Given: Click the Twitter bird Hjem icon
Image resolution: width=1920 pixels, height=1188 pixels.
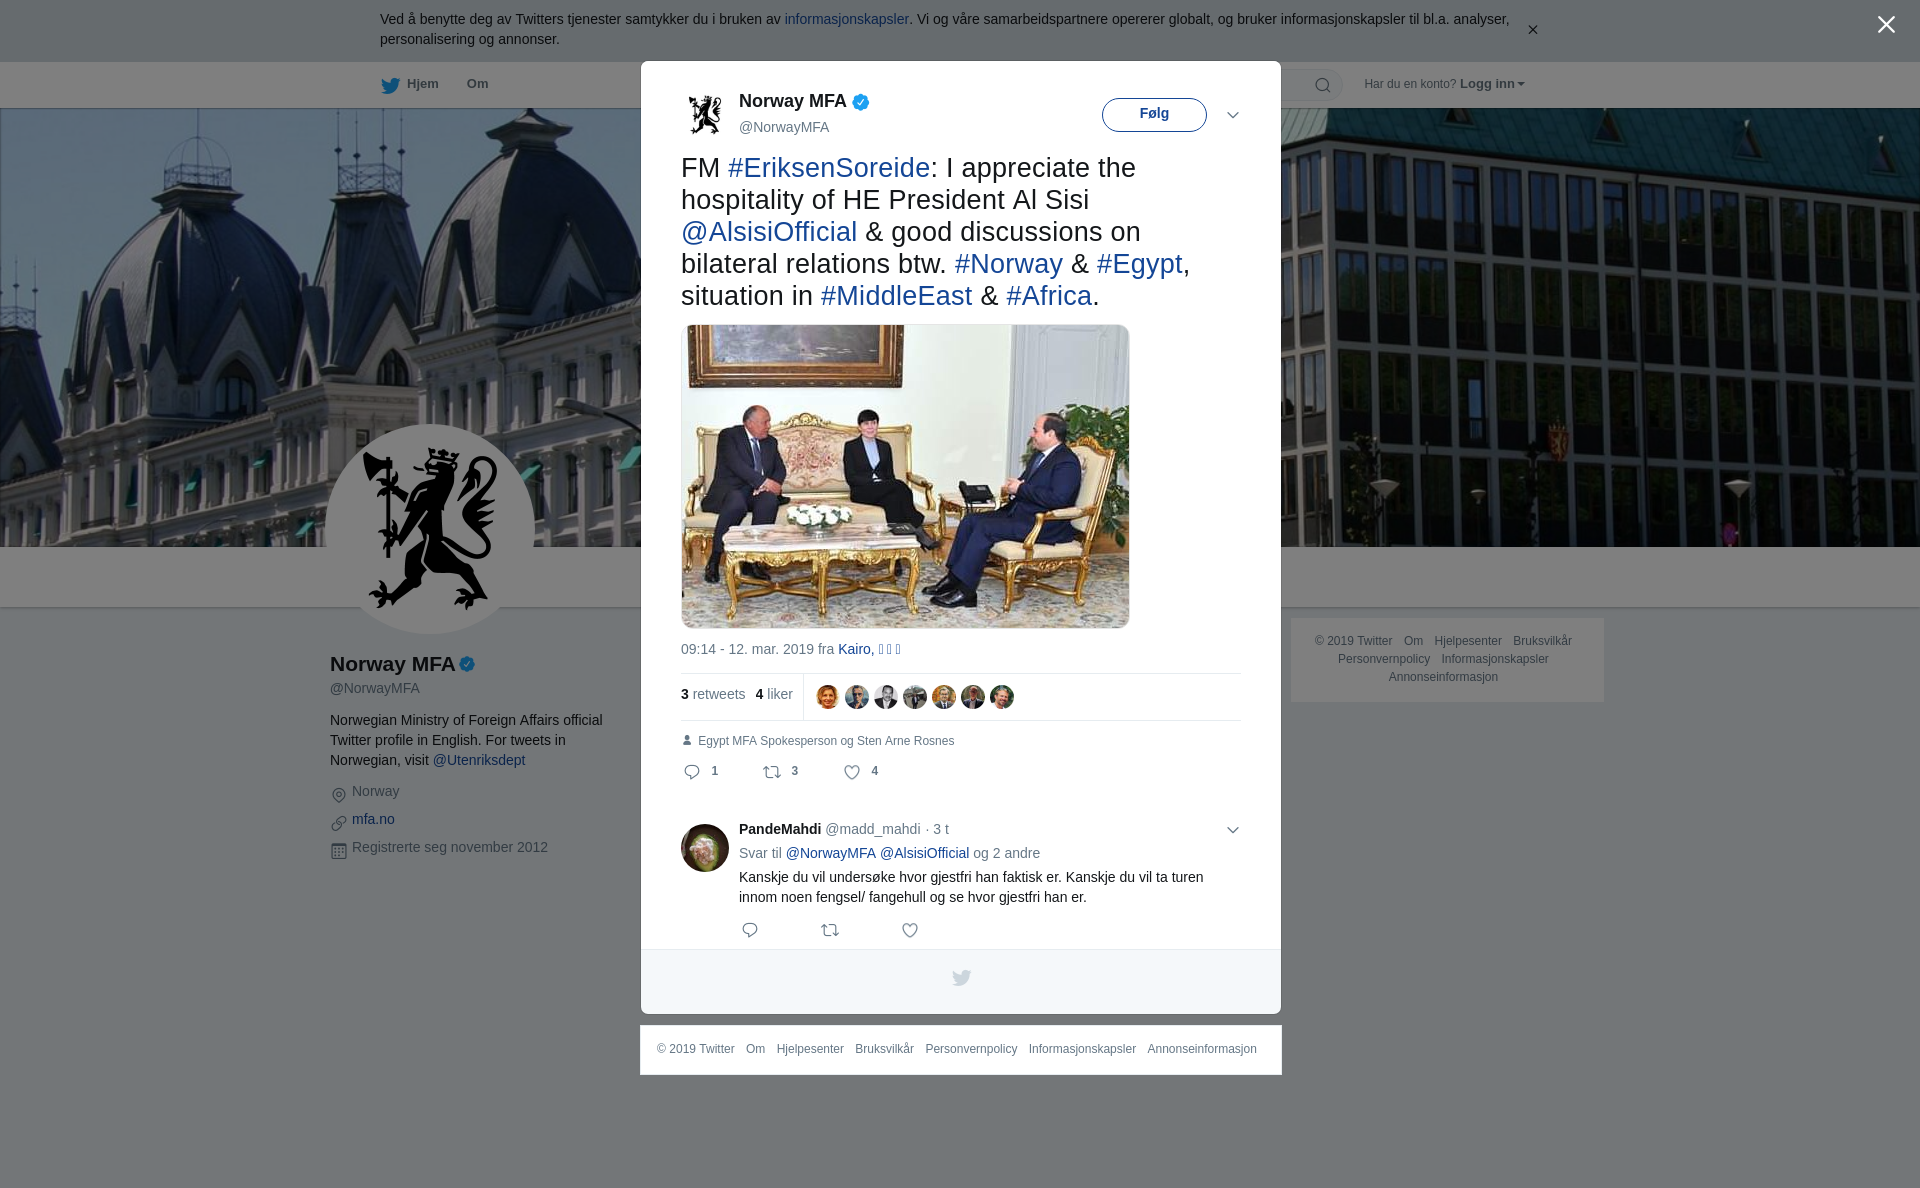Looking at the screenshot, I should 390,85.
